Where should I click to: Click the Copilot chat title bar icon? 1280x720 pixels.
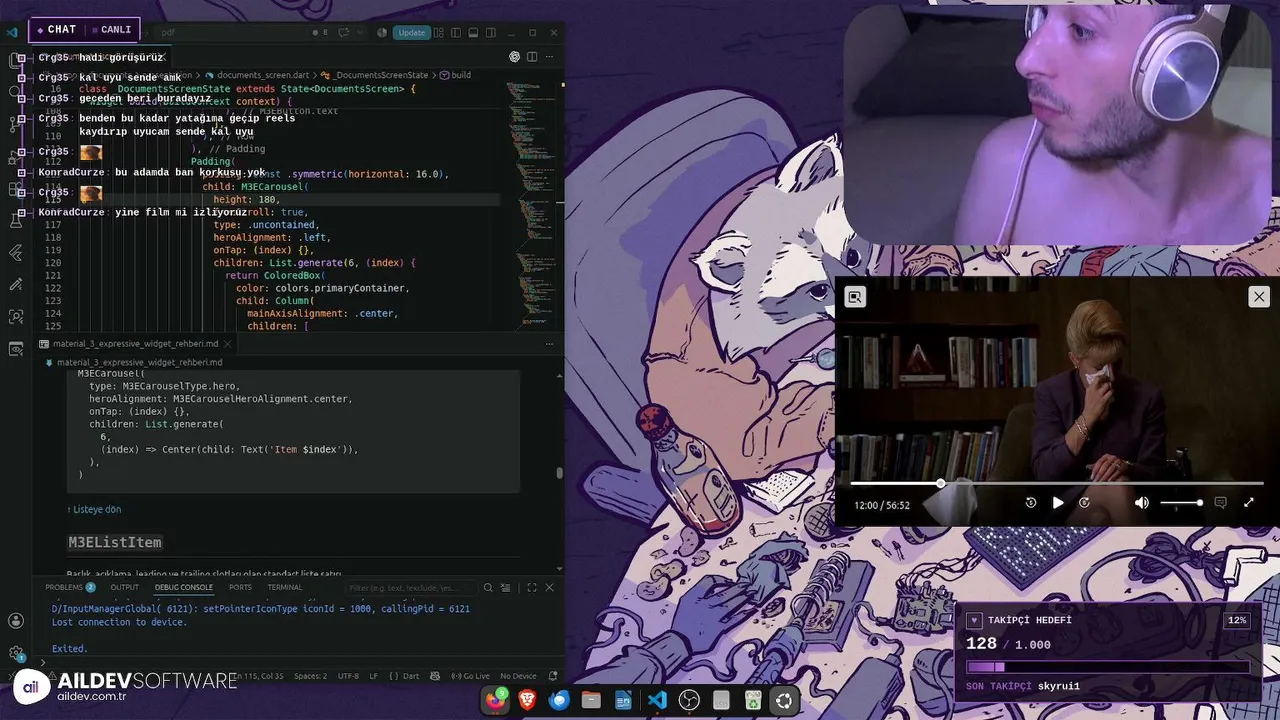coord(345,32)
